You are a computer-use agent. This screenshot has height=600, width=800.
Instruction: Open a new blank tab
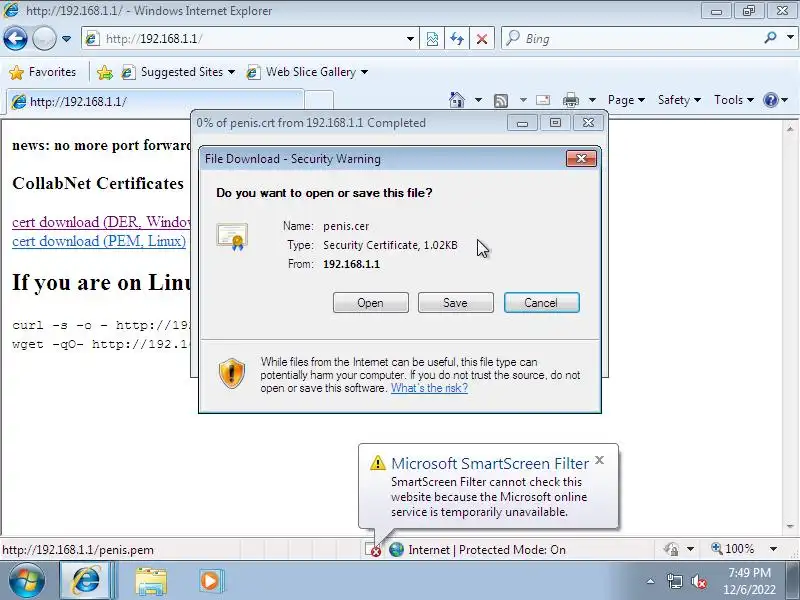[x=319, y=101]
